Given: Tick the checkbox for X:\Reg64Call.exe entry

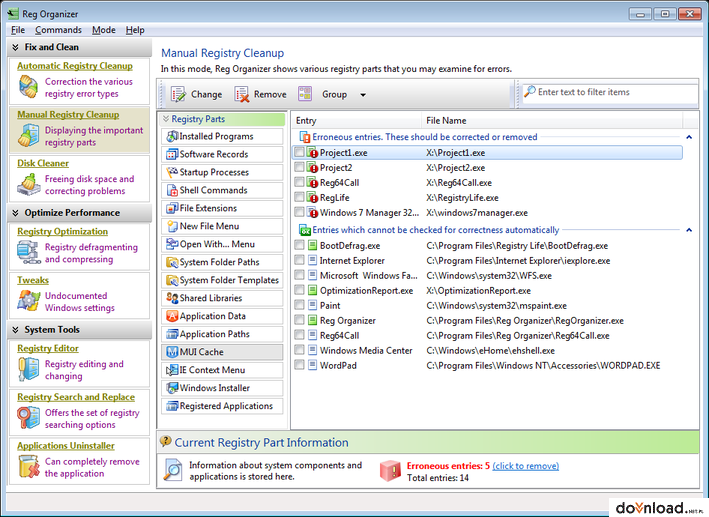Looking at the screenshot, I should click(299, 182).
